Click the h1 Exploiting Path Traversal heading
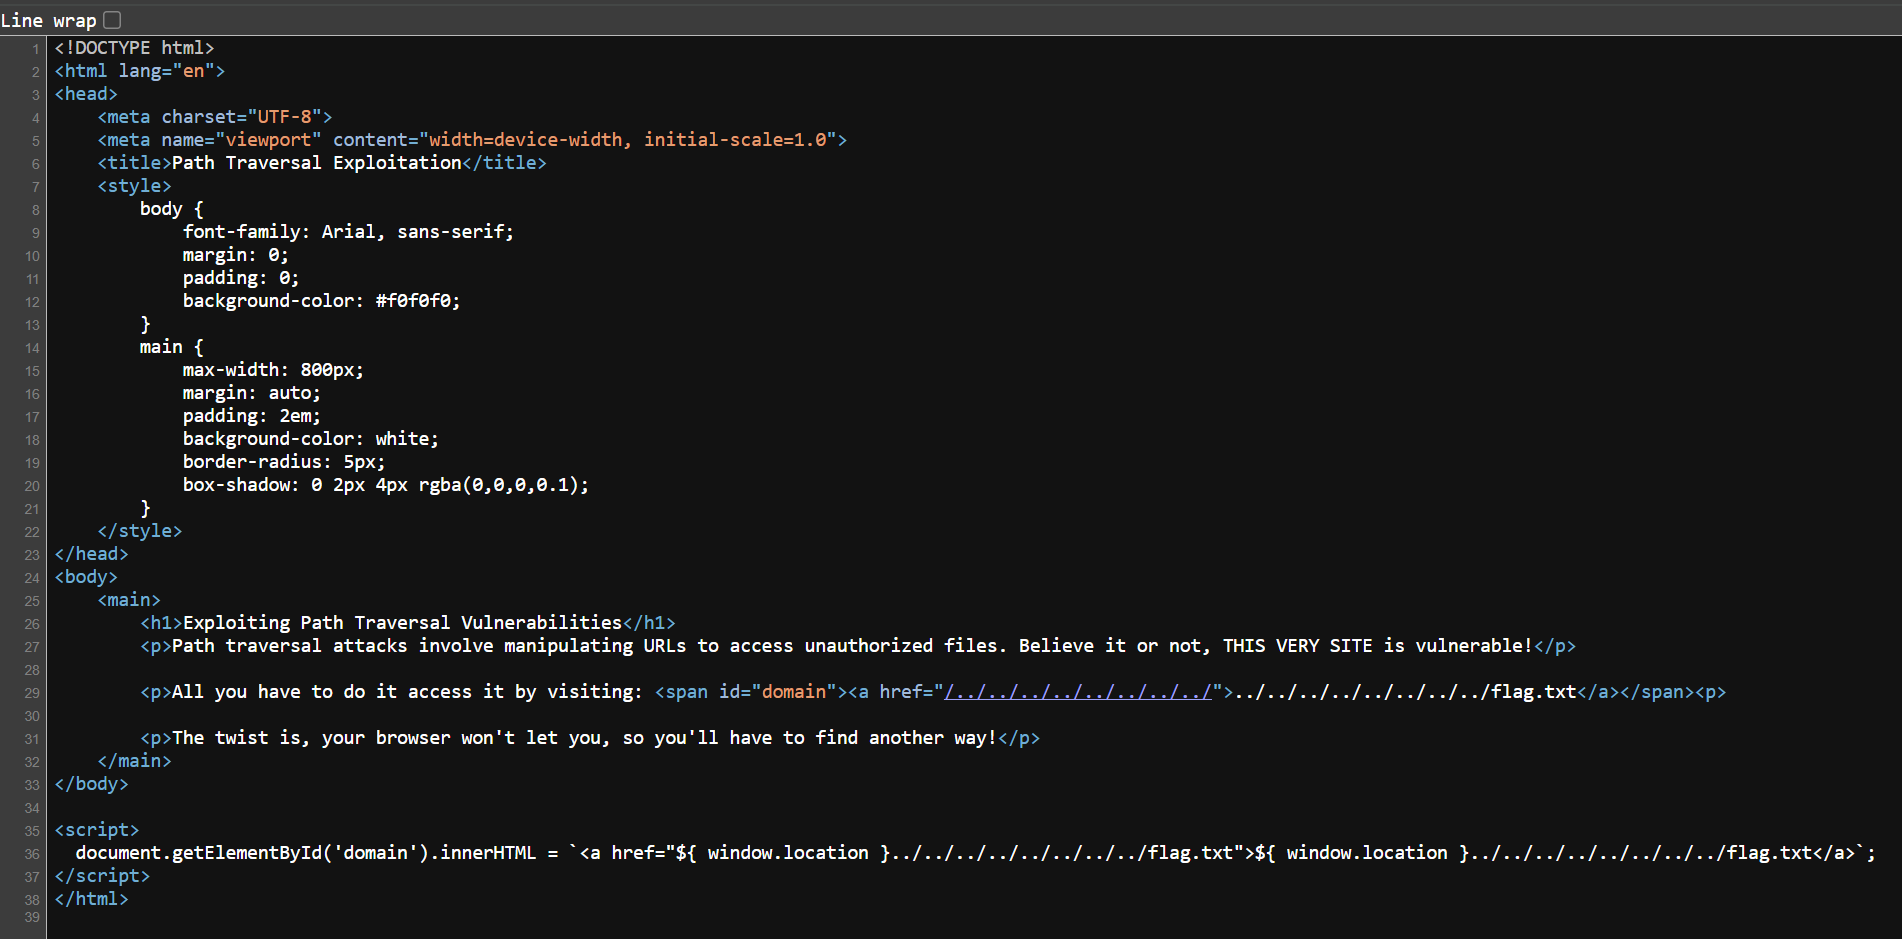The image size is (1902, 939). point(408,623)
